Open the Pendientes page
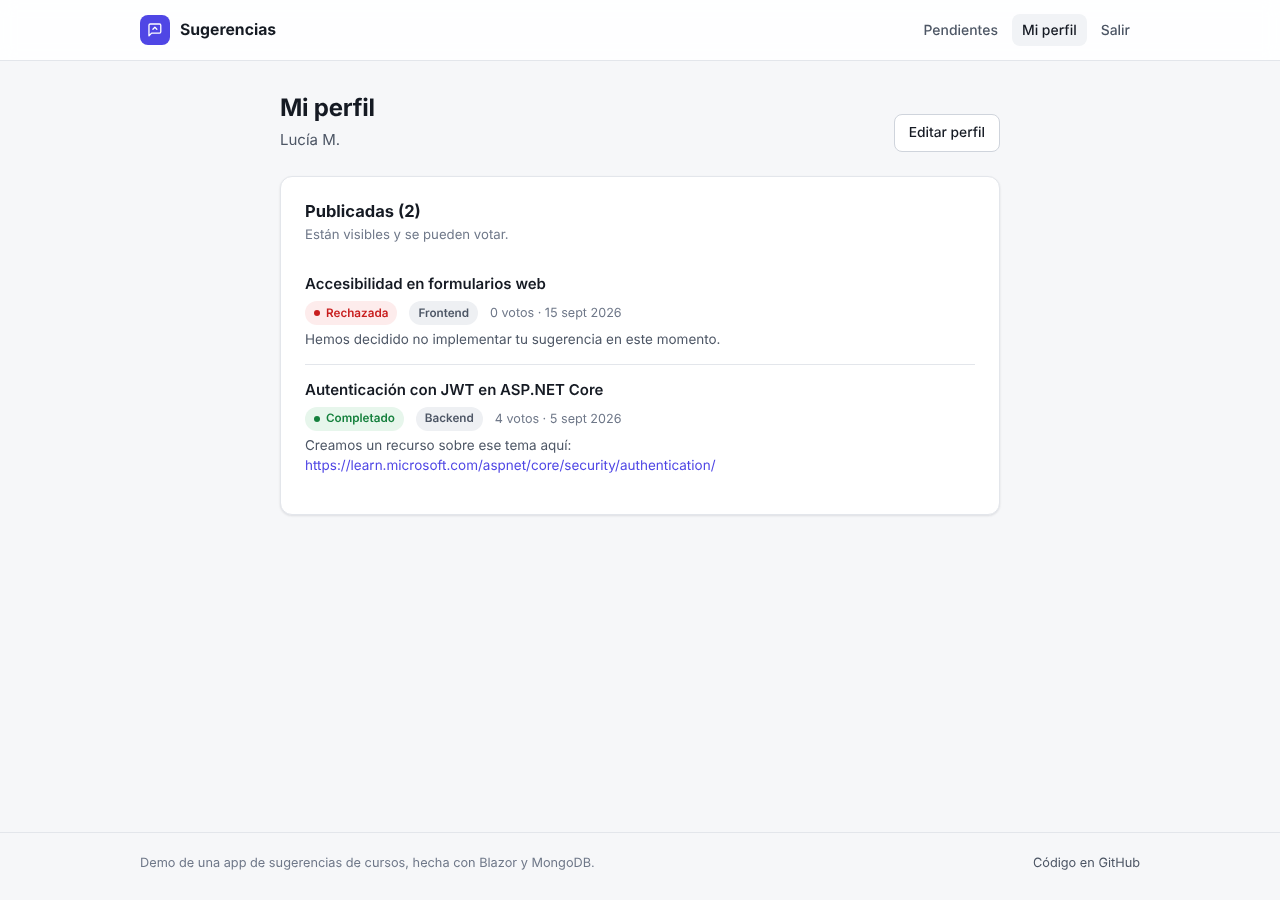The image size is (1280, 900). click(960, 30)
